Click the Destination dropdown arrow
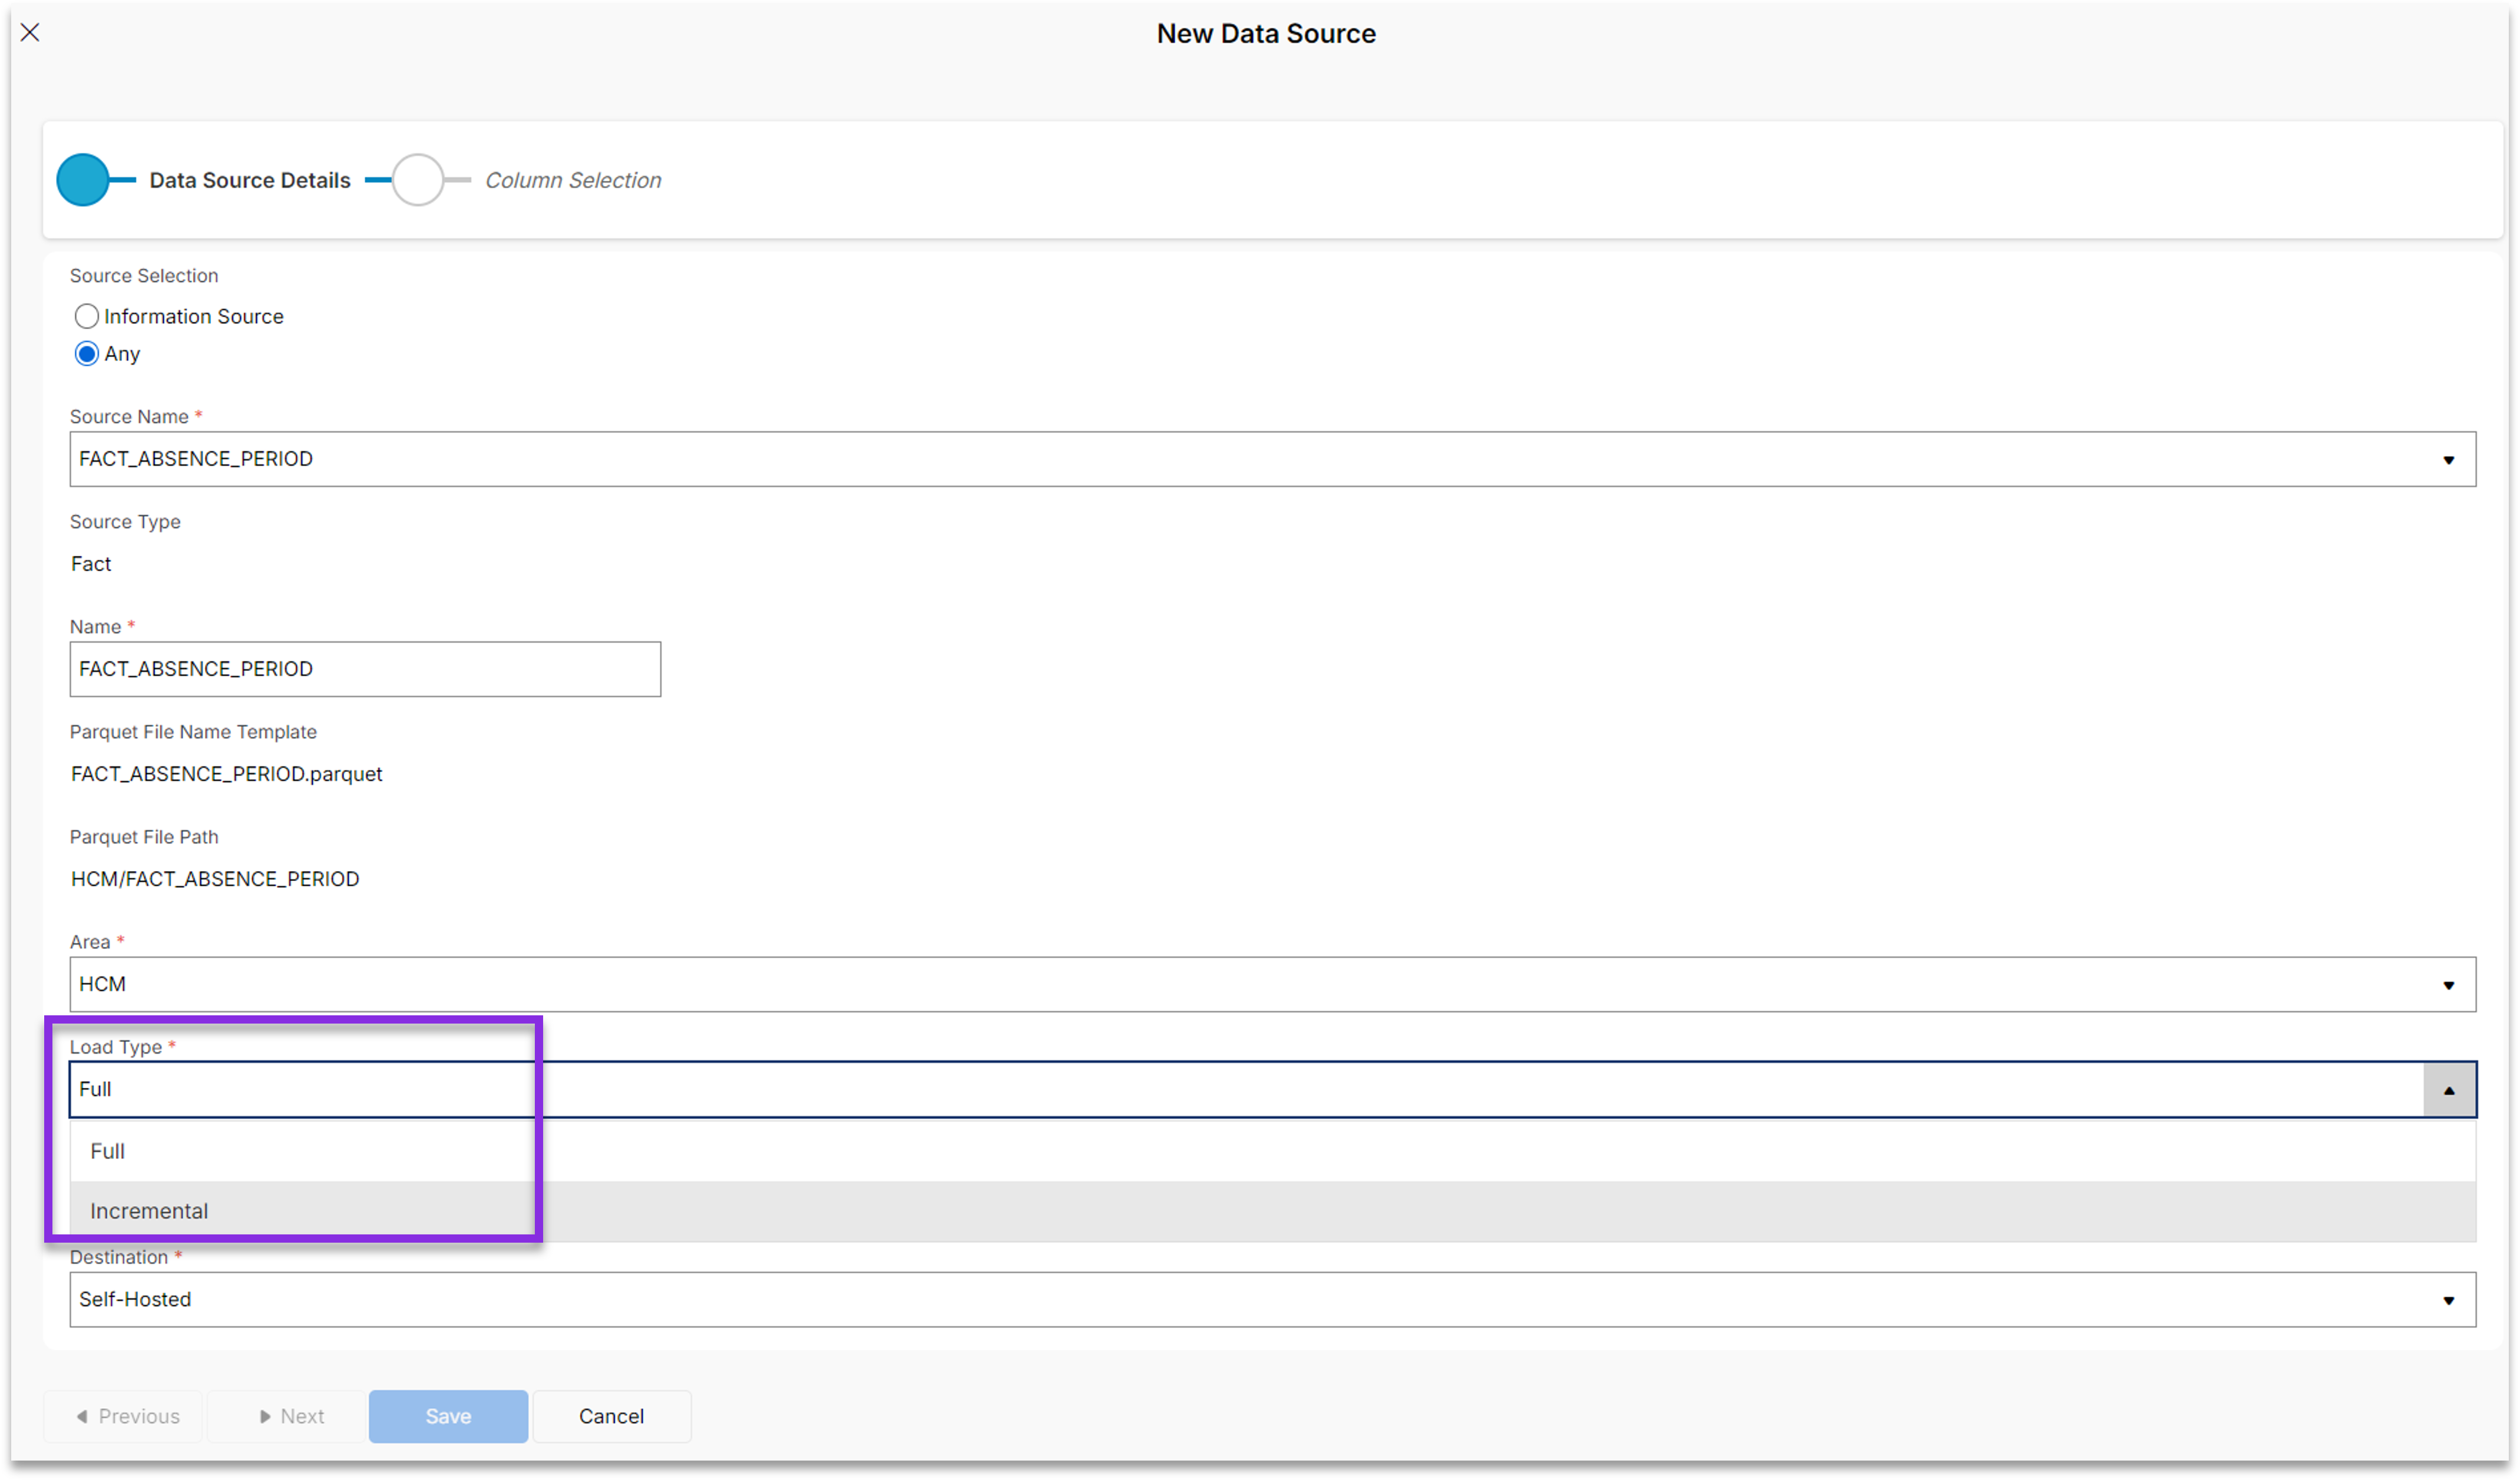2520x1480 pixels. (2448, 1300)
